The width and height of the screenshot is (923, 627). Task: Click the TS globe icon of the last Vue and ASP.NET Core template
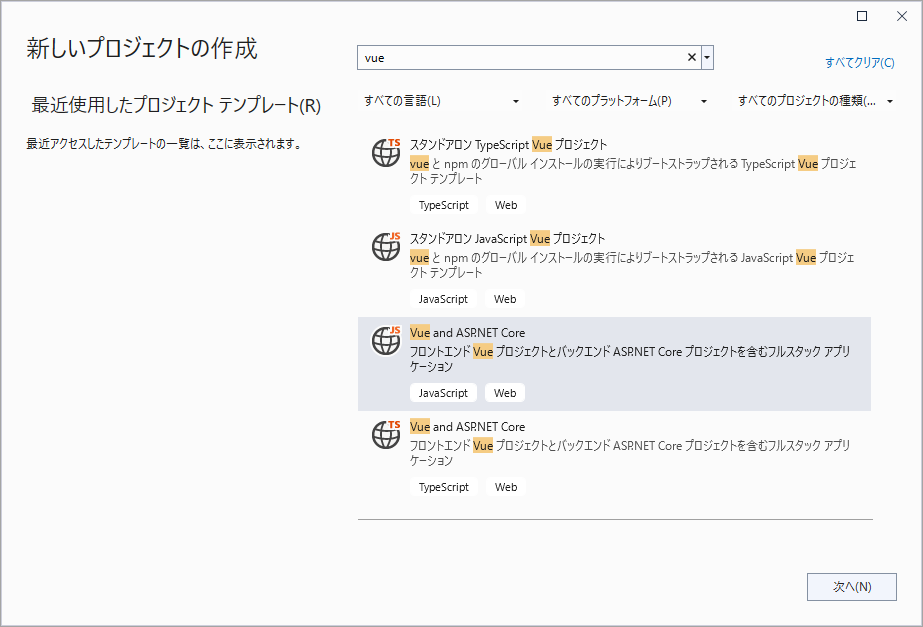(x=386, y=434)
